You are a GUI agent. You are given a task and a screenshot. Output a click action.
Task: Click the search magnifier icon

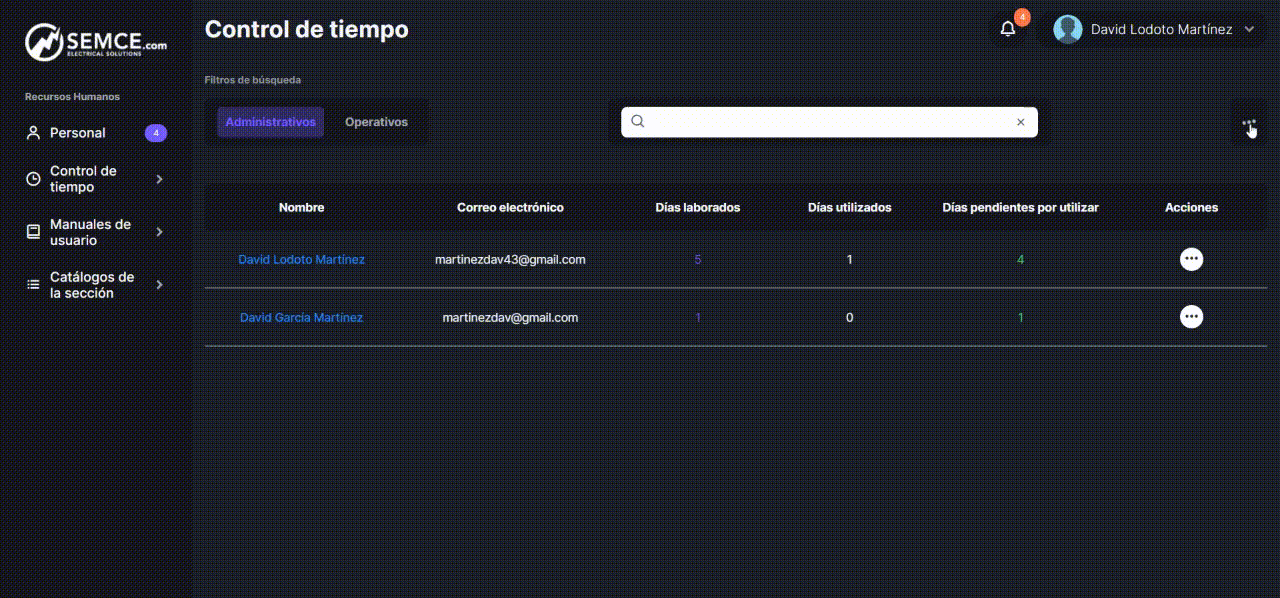(638, 122)
